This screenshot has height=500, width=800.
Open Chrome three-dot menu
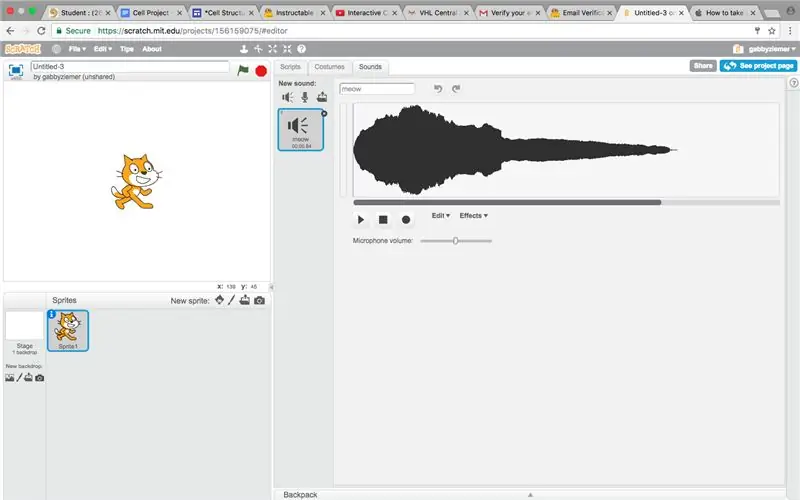point(790,31)
